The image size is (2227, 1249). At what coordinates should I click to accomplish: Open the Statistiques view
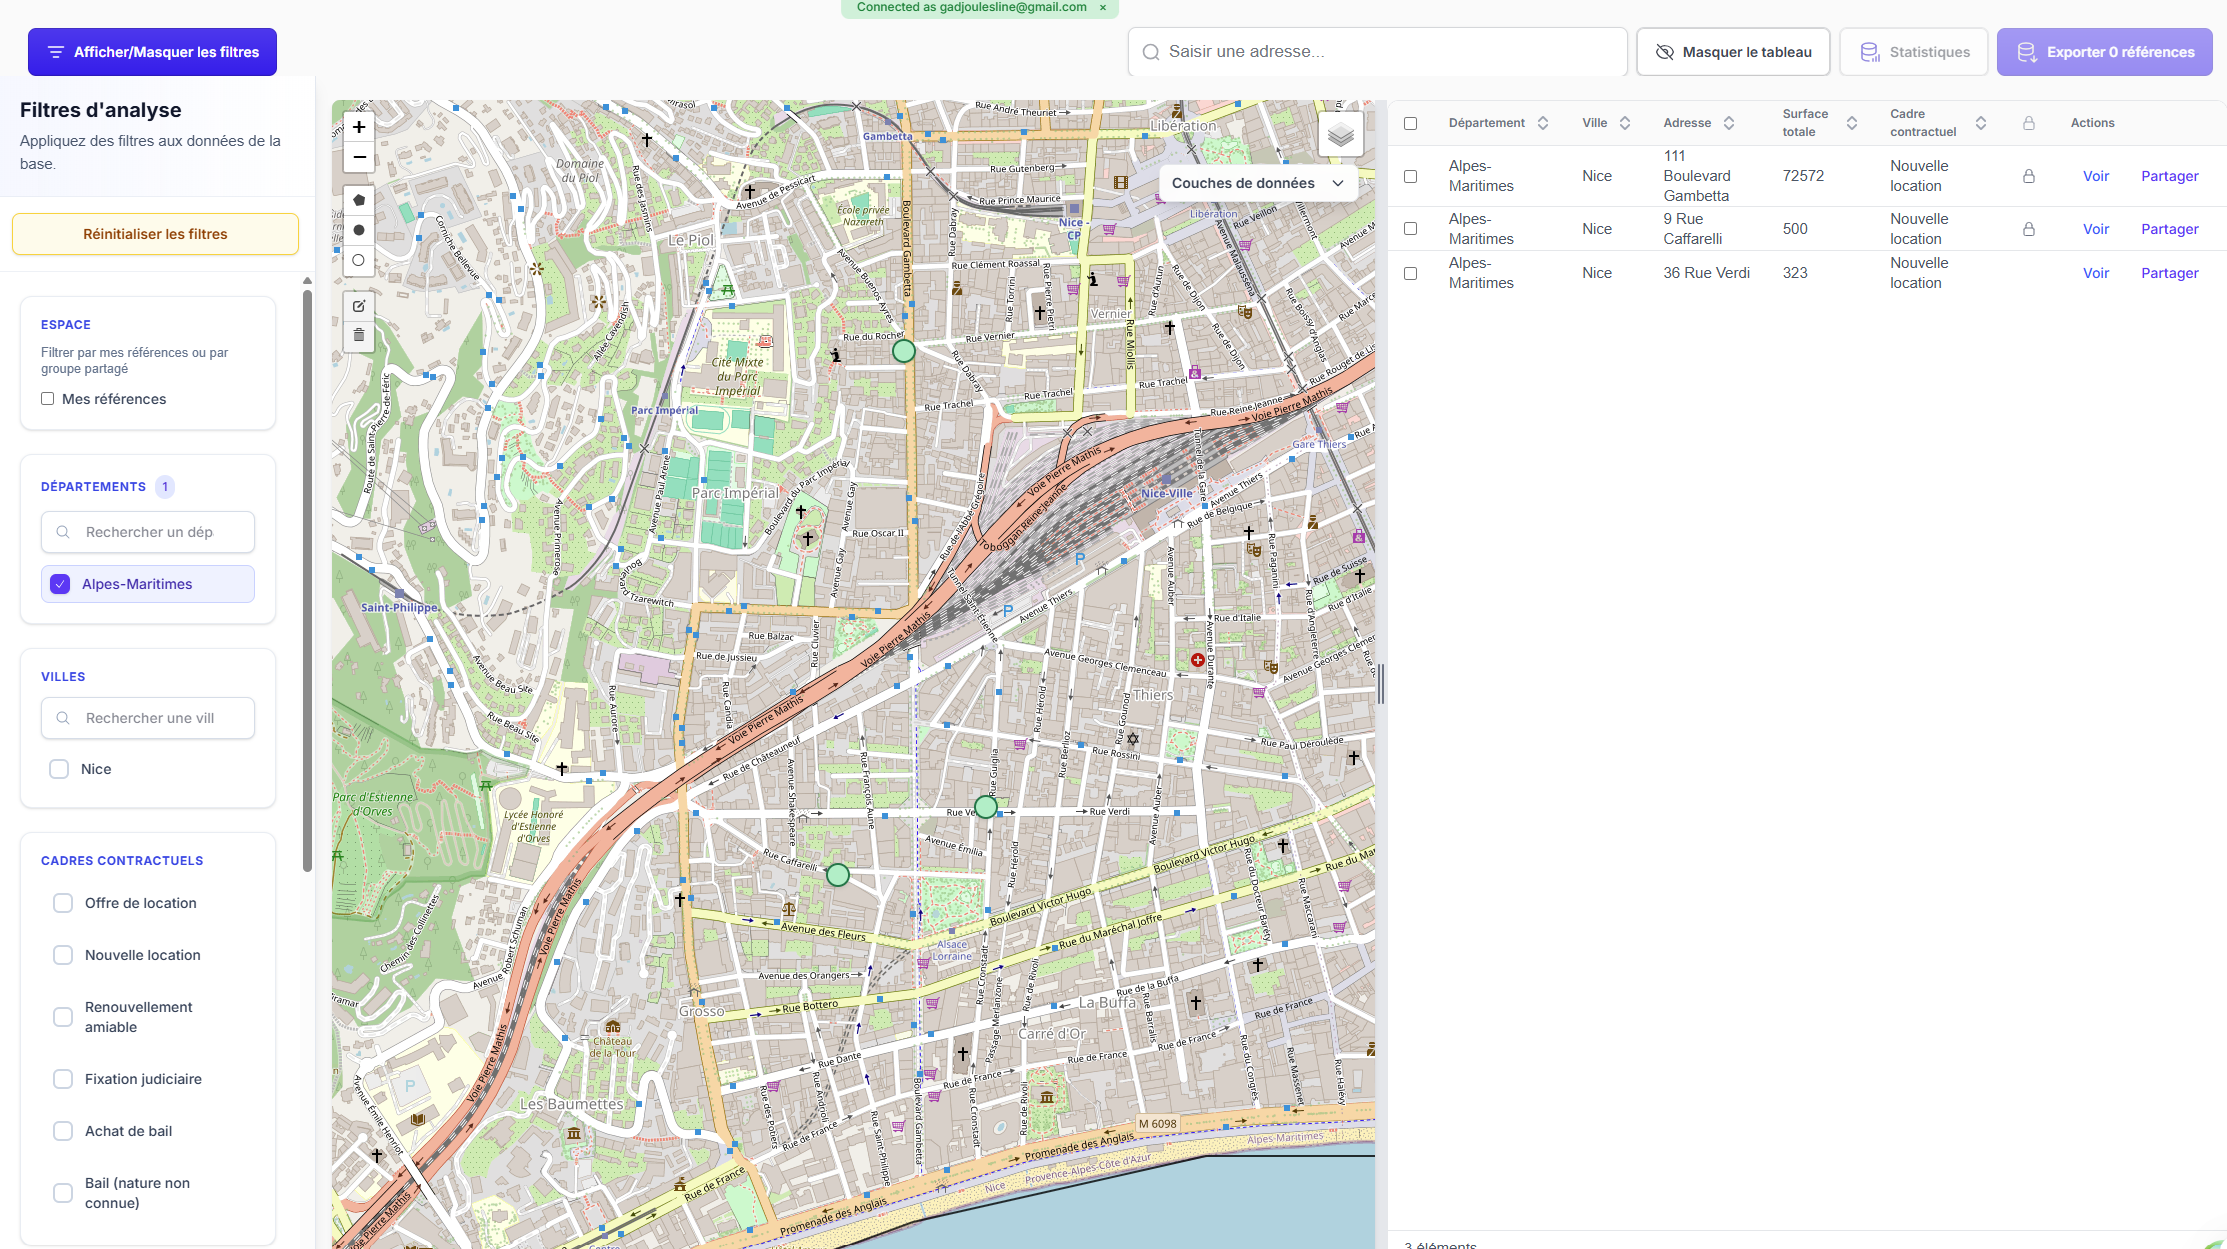pos(1914,52)
